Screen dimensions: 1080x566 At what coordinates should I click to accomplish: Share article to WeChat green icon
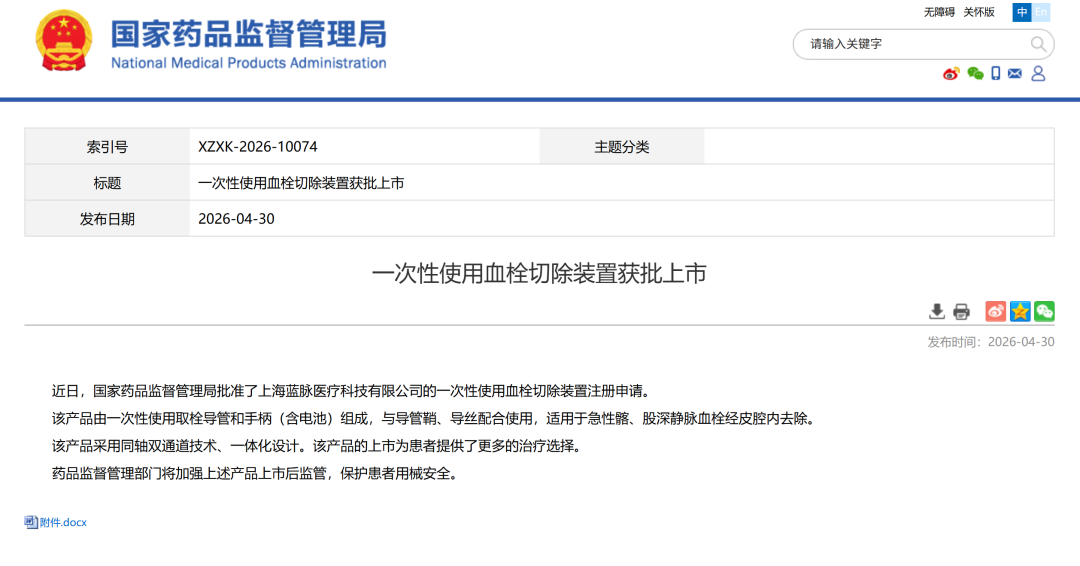pos(1044,311)
